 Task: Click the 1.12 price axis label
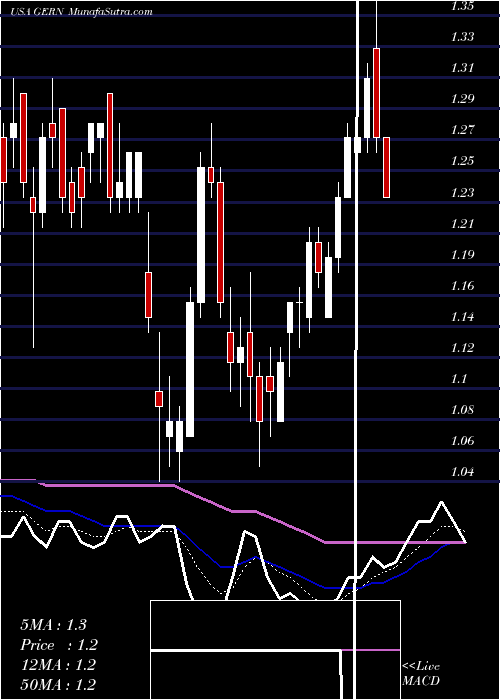[x=462, y=347]
